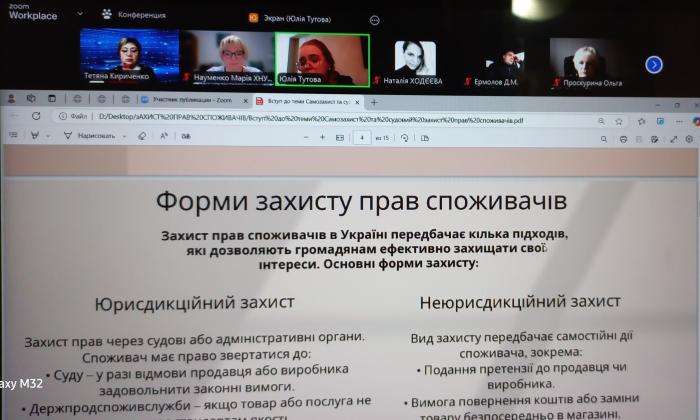700x420 pixels.
Task: Click the browser refresh button
Action: pos(36,118)
